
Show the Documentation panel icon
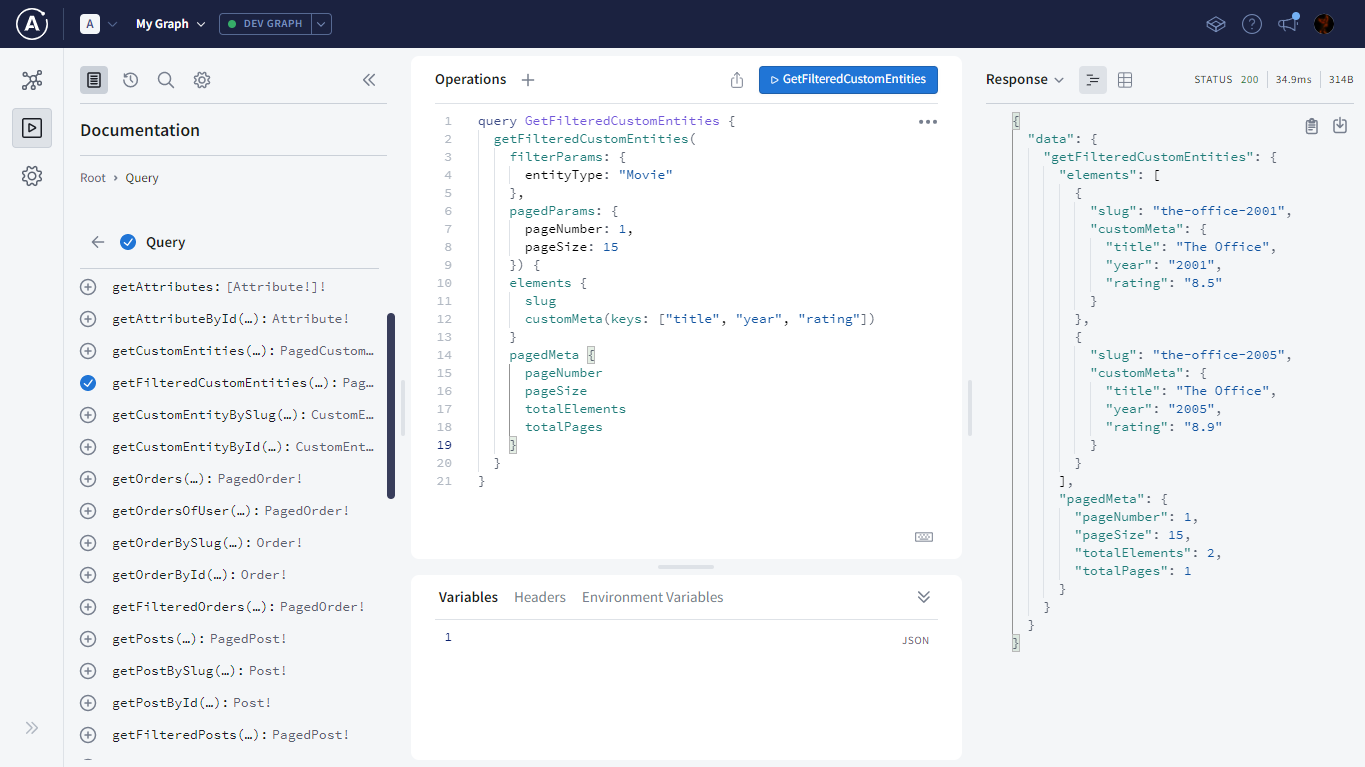(x=94, y=80)
